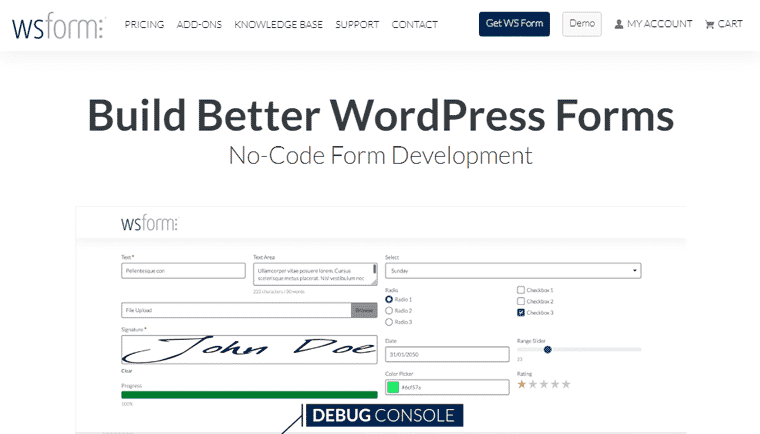
Task: Click the WS Form logo in header
Action: click(58, 26)
